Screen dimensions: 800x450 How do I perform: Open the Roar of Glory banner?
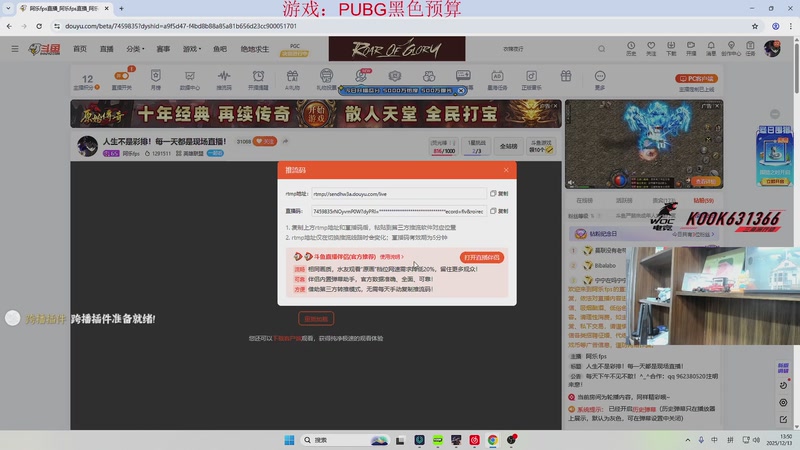pos(397,49)
